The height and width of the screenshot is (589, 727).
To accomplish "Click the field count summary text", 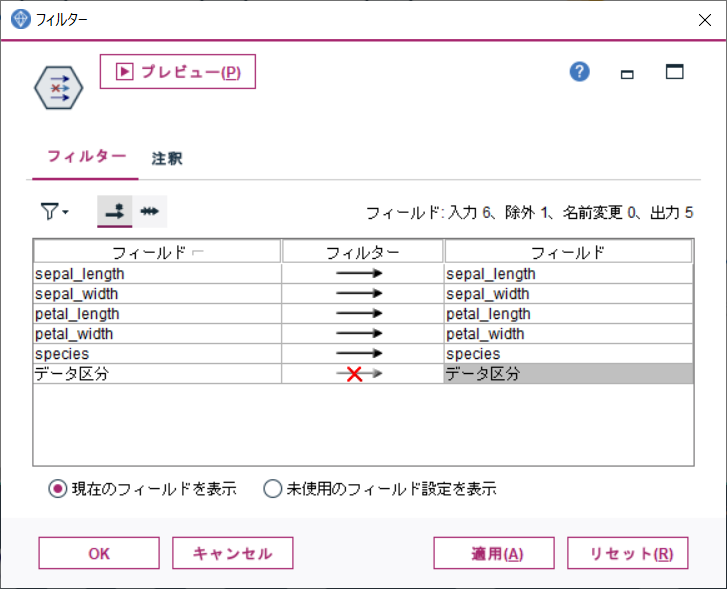I will 529,212.
